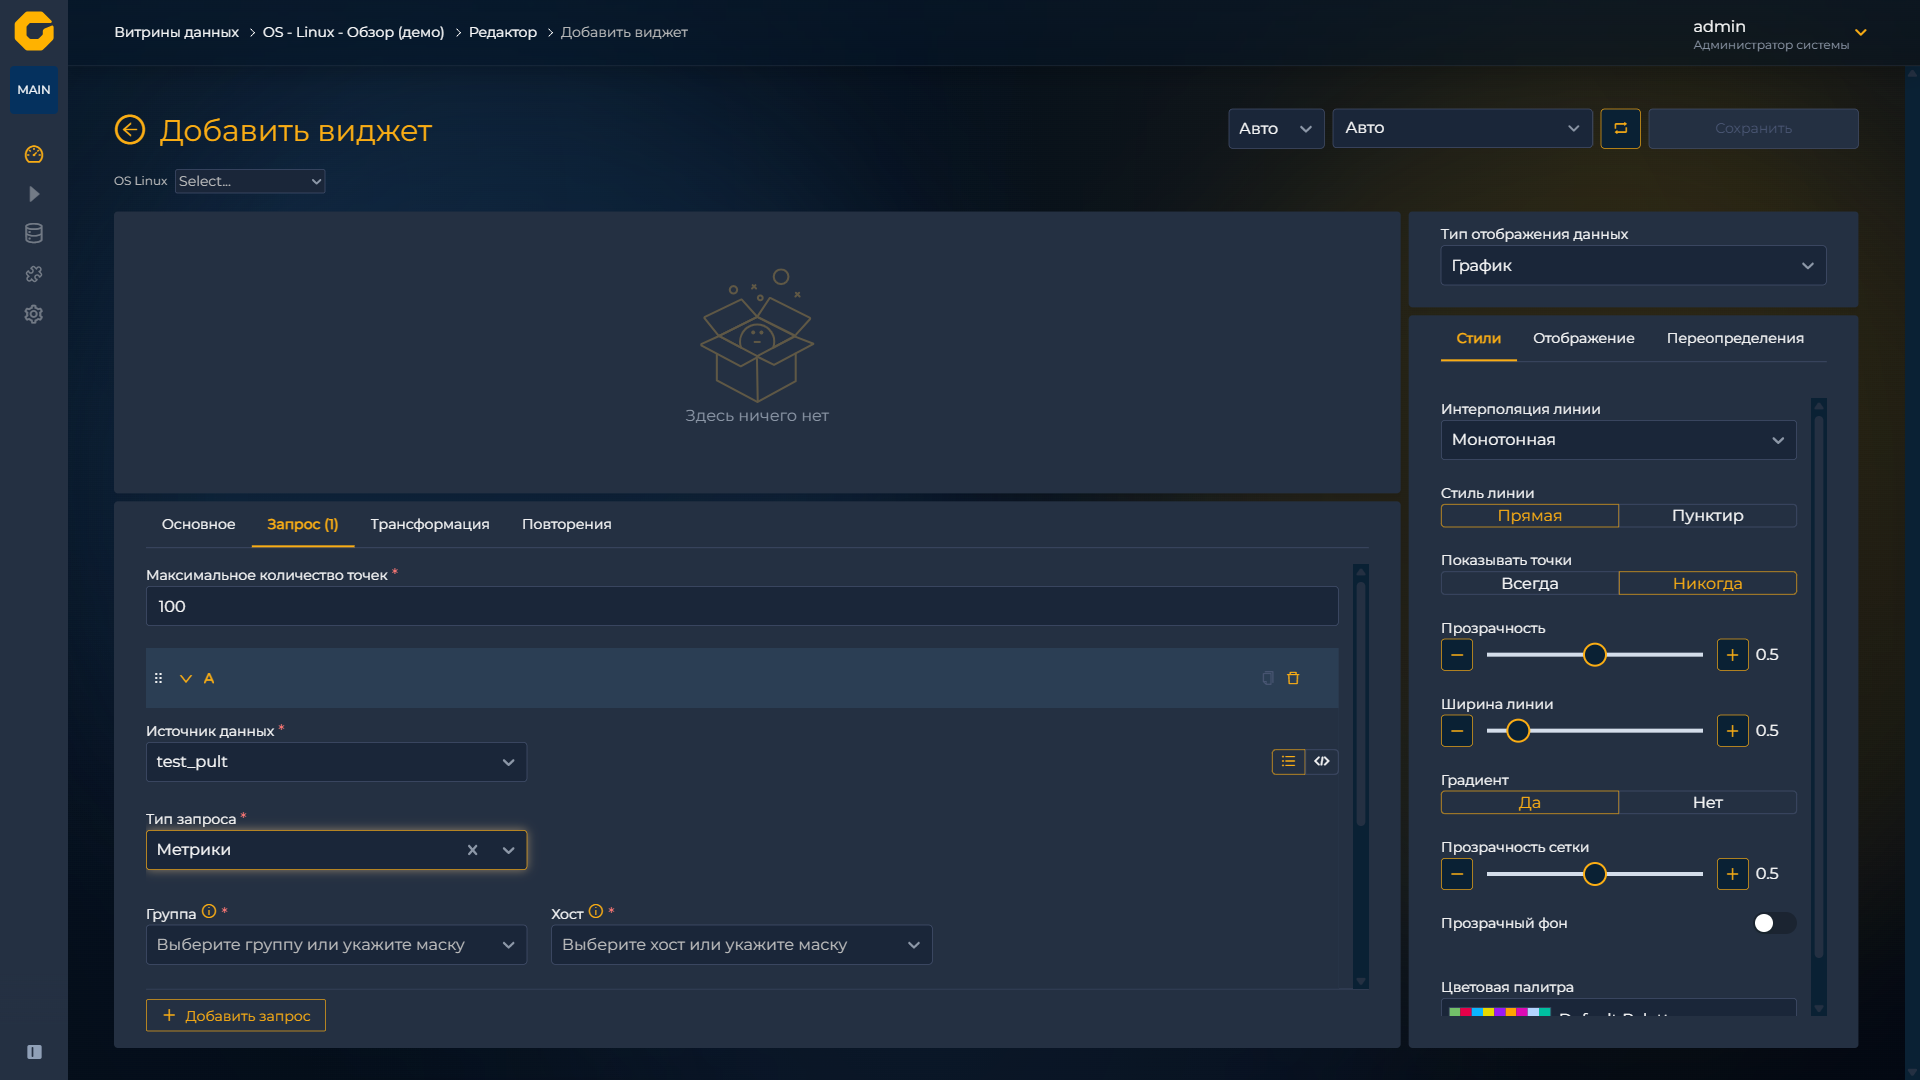Open the dashboards gauge sidebar icon

point(34,154)
